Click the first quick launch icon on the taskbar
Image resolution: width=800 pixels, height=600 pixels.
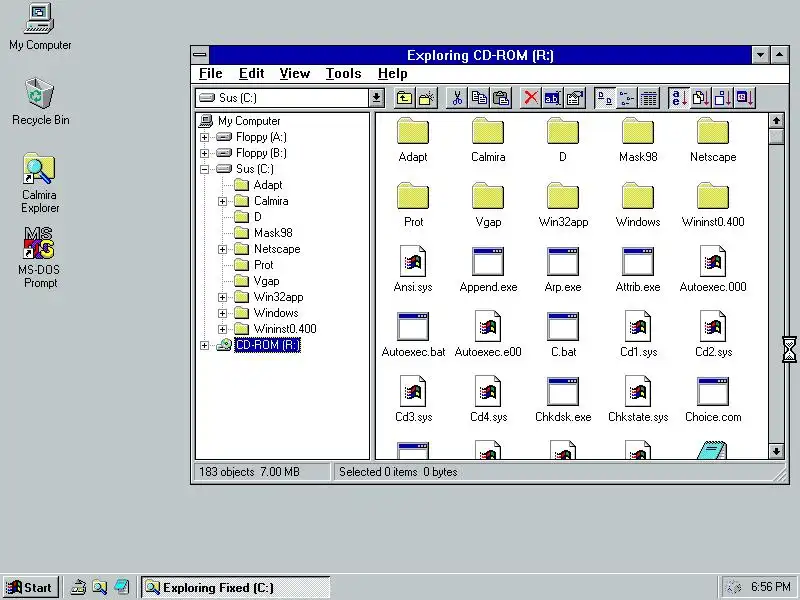[78, 587]
